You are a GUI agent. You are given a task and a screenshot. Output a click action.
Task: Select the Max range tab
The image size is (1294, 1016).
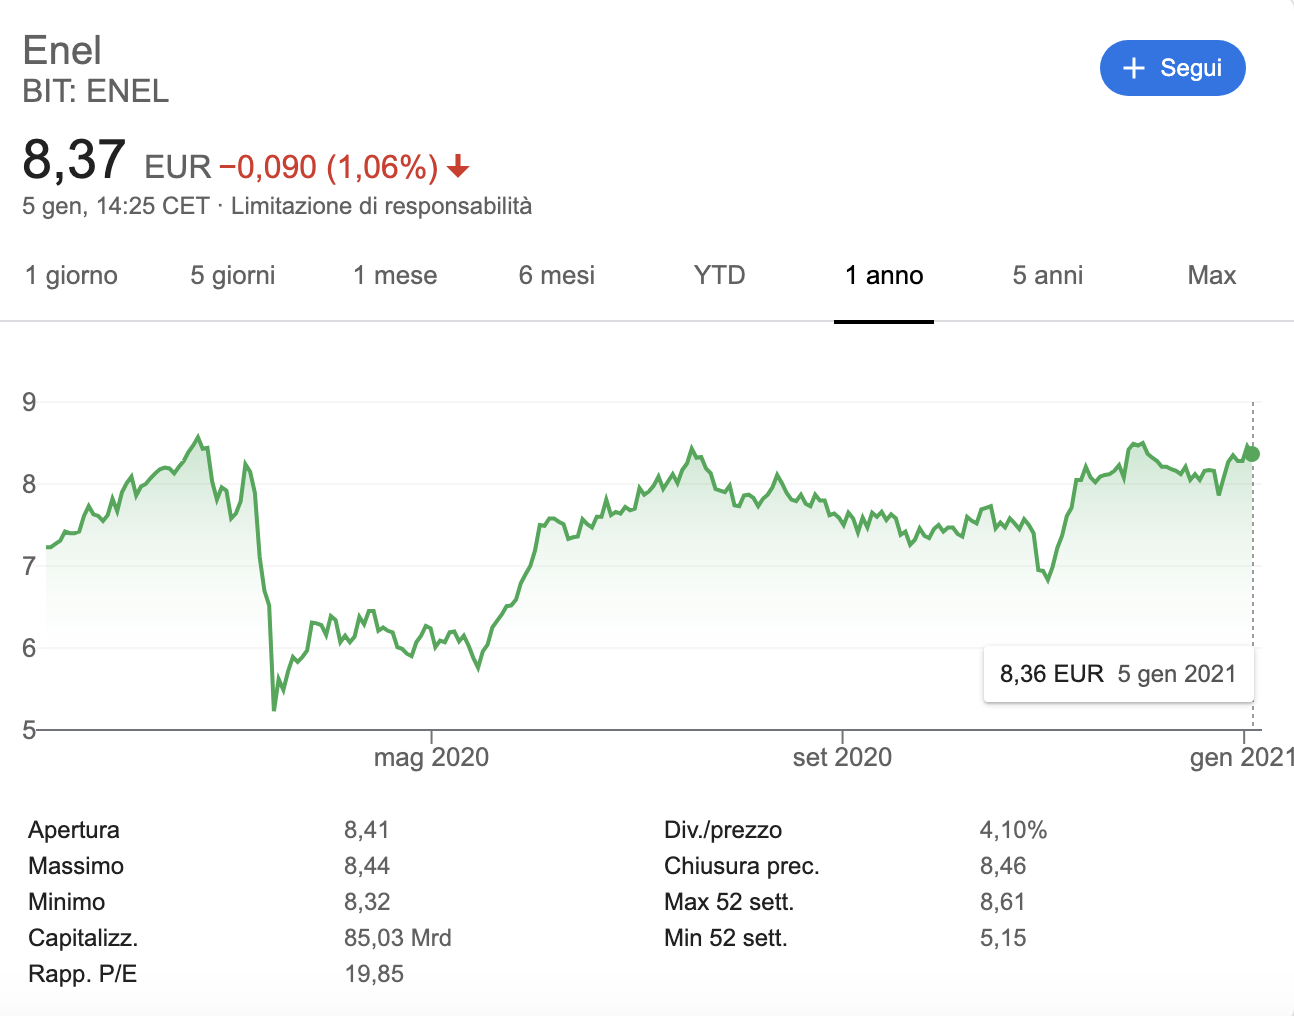[1211, 275]
